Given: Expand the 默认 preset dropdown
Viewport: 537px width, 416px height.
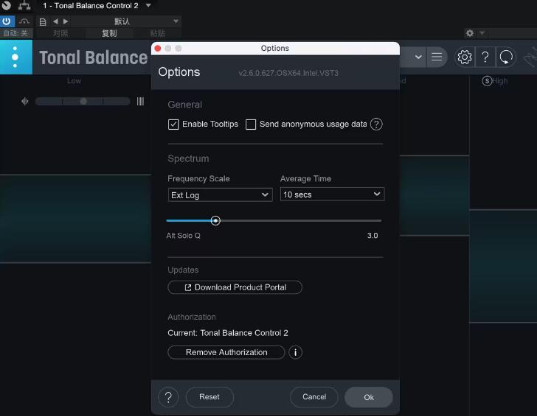Looking at the screenshot, I should click(x=125, y=22).
